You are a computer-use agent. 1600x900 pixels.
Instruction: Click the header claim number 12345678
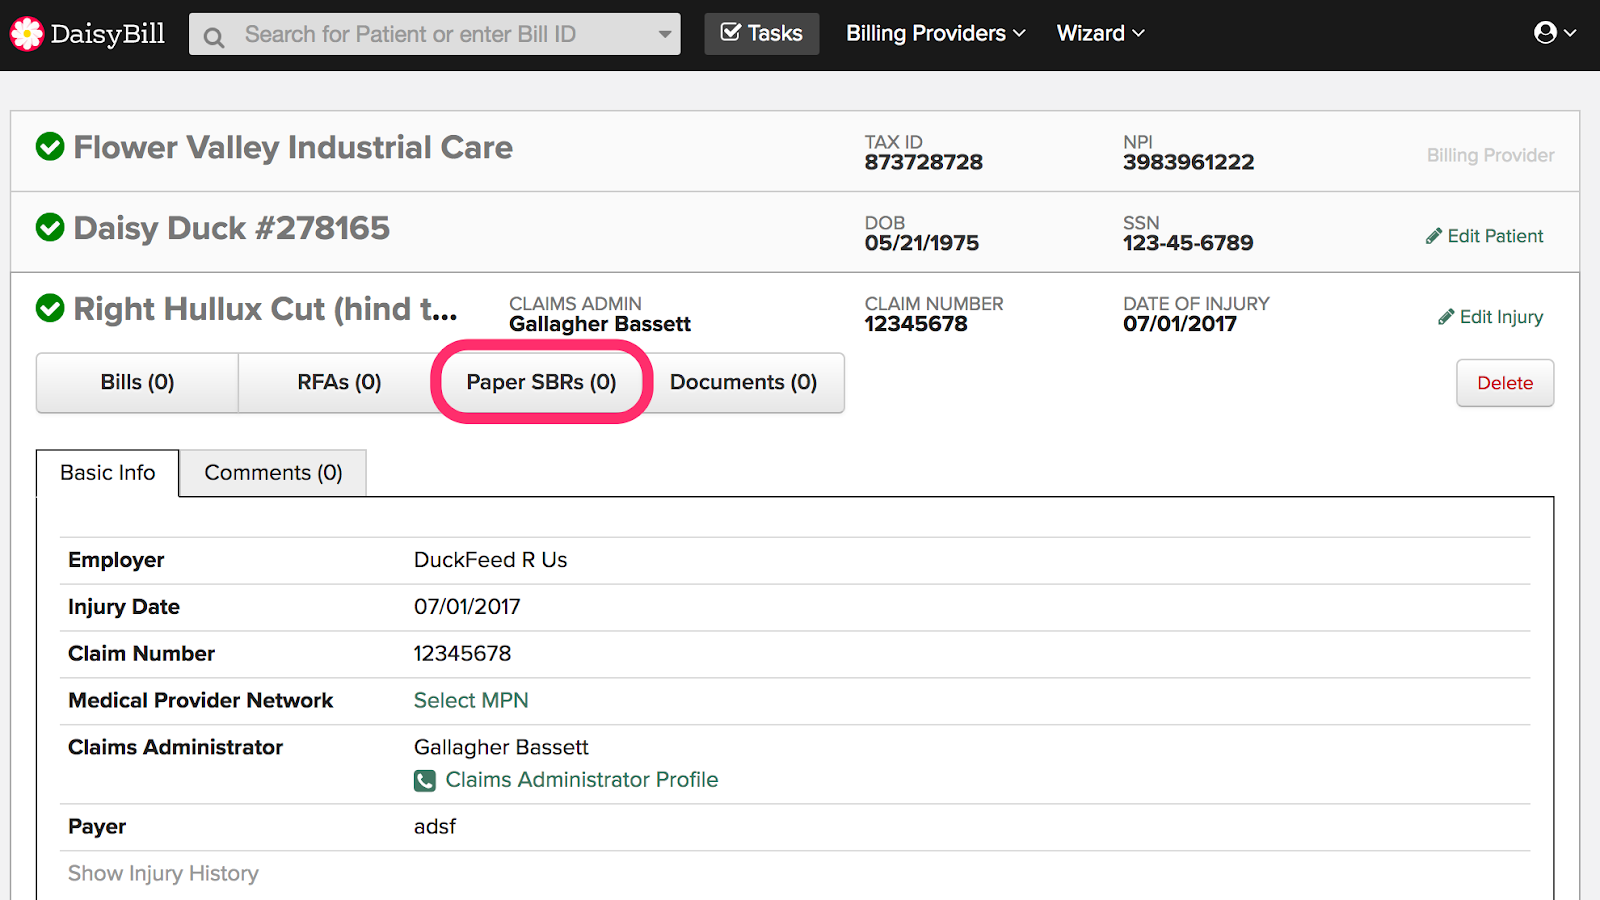[916, 324]
